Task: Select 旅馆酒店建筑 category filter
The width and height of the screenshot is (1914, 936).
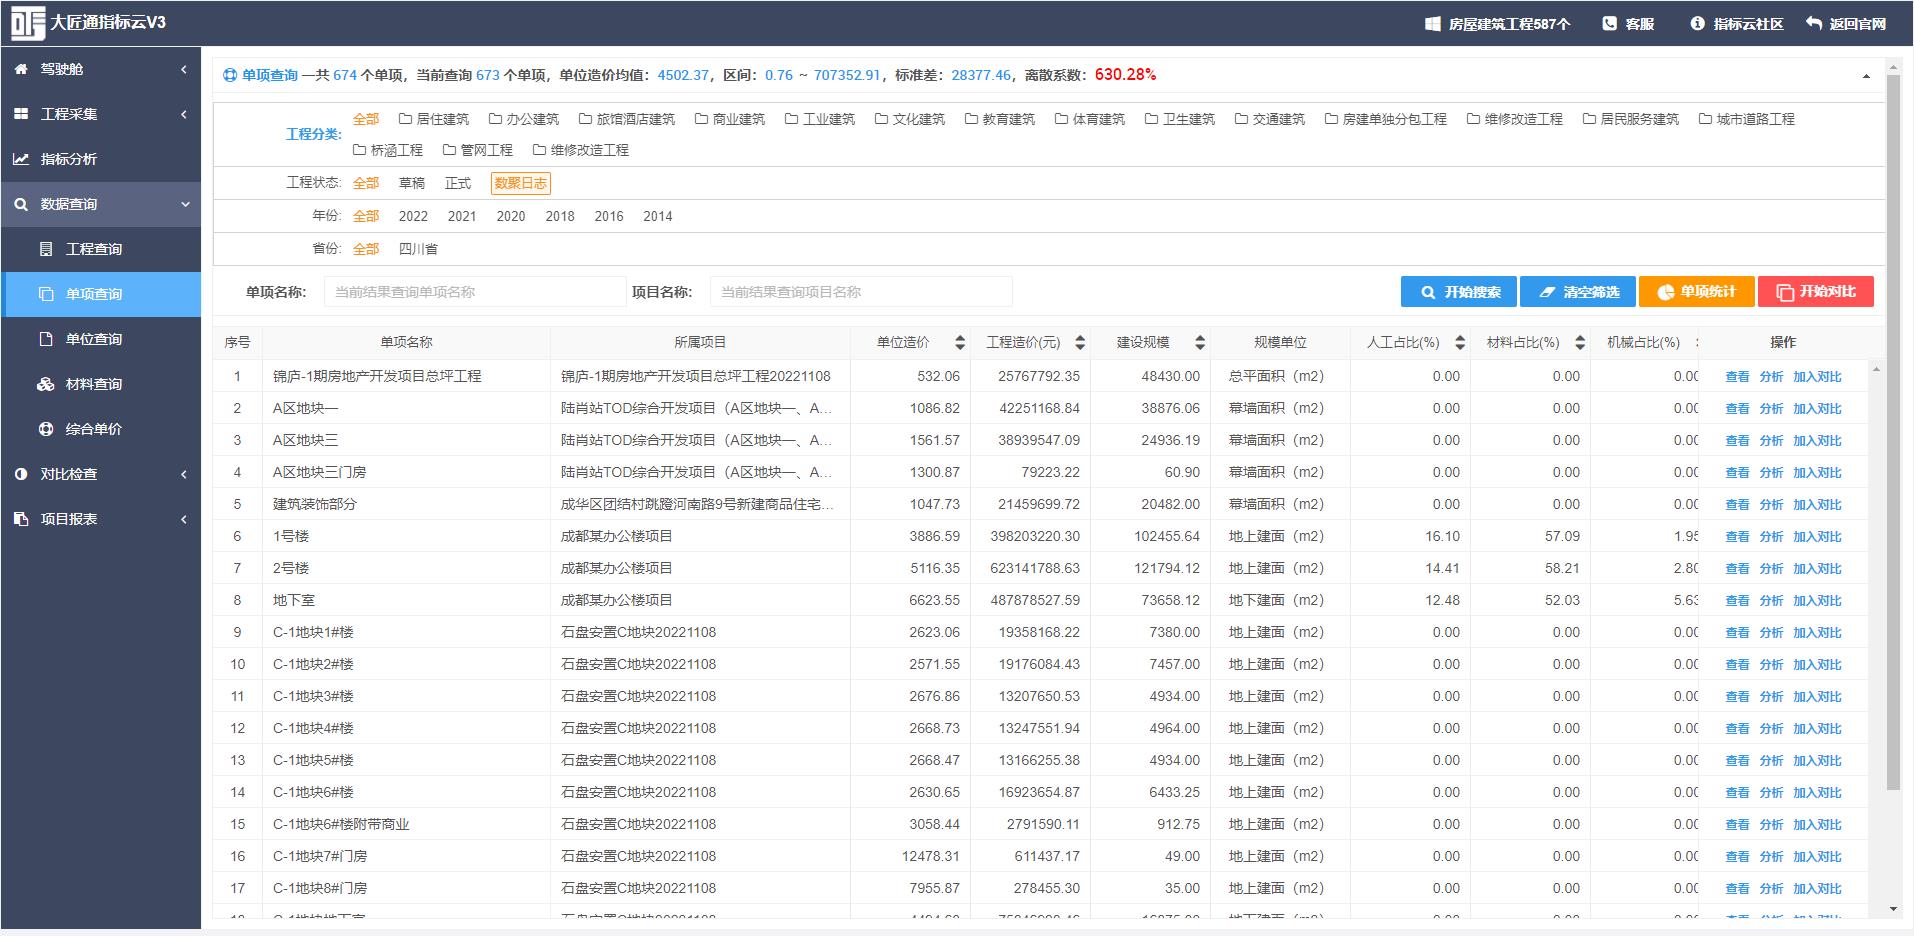Action: [x=627, y=119]
